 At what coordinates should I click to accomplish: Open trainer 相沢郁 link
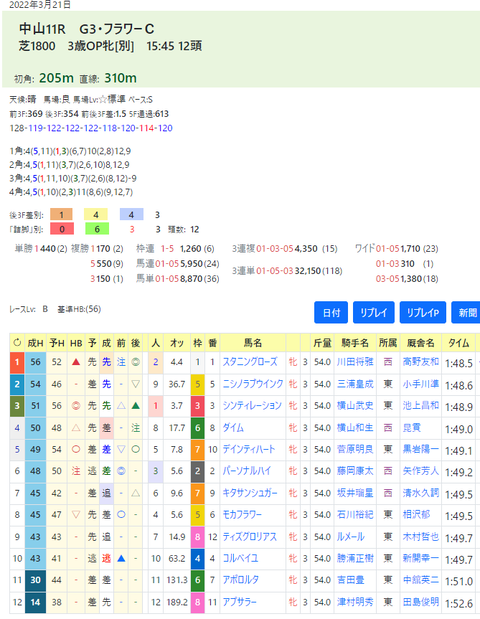coord(416,515)
